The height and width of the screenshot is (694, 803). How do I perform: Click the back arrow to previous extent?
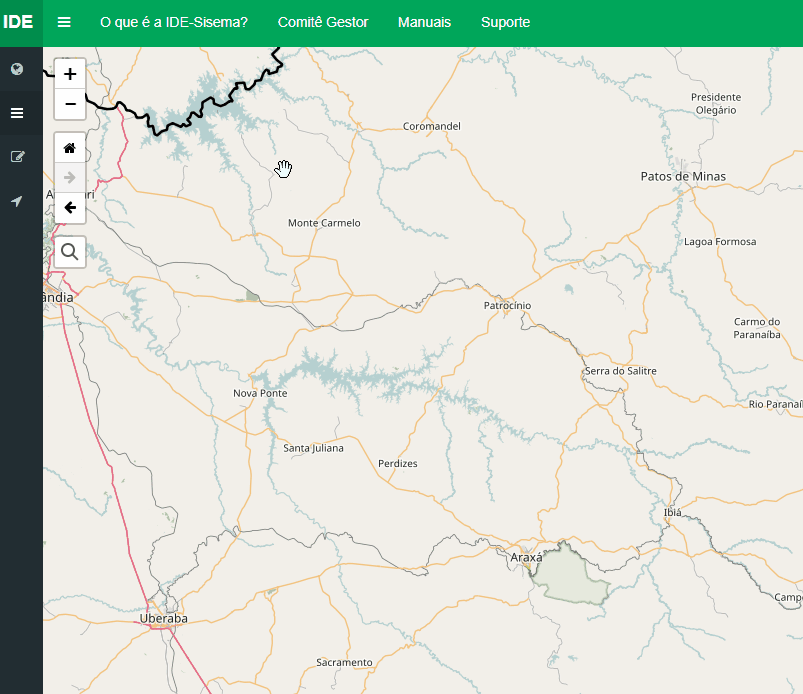click(x=69, y=208)
